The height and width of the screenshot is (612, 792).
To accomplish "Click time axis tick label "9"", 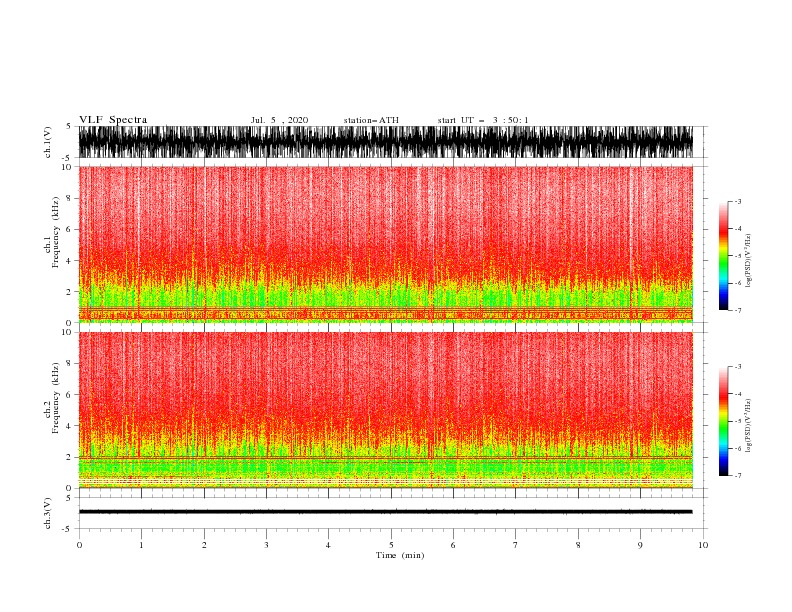I will (640, 545).
